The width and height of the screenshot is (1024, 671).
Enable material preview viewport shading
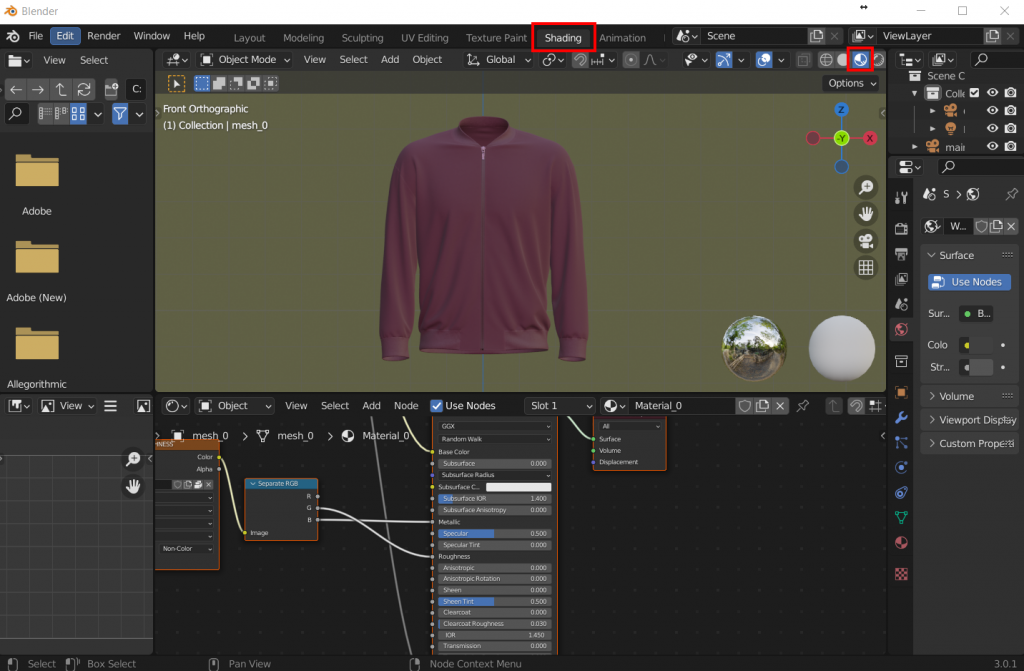[860, 60]
